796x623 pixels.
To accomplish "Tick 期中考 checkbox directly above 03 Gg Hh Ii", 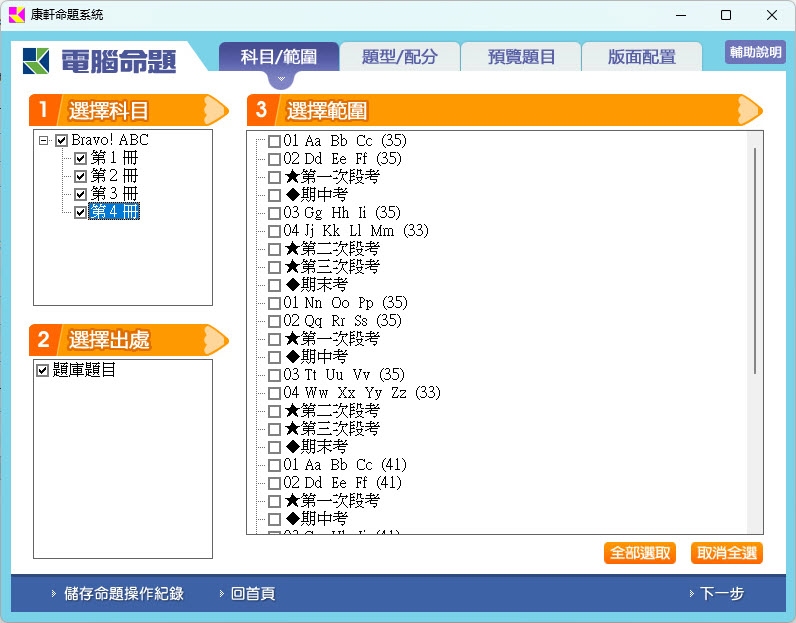I will [274, 195].
